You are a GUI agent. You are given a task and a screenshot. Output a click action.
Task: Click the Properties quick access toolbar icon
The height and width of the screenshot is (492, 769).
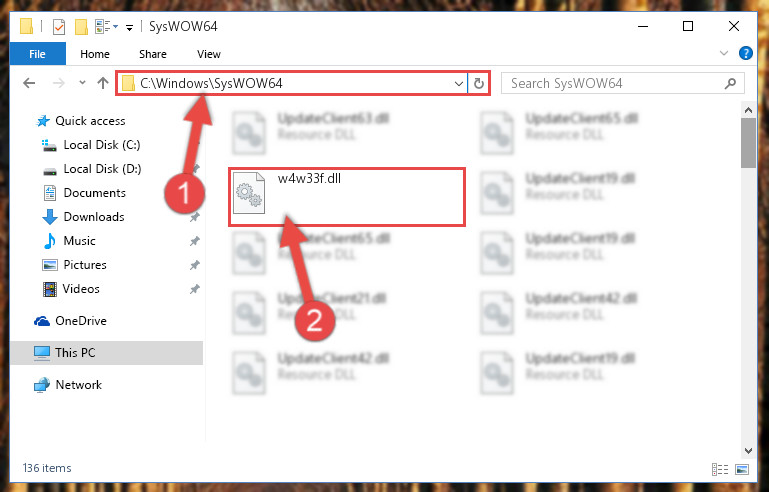(59, 26)
